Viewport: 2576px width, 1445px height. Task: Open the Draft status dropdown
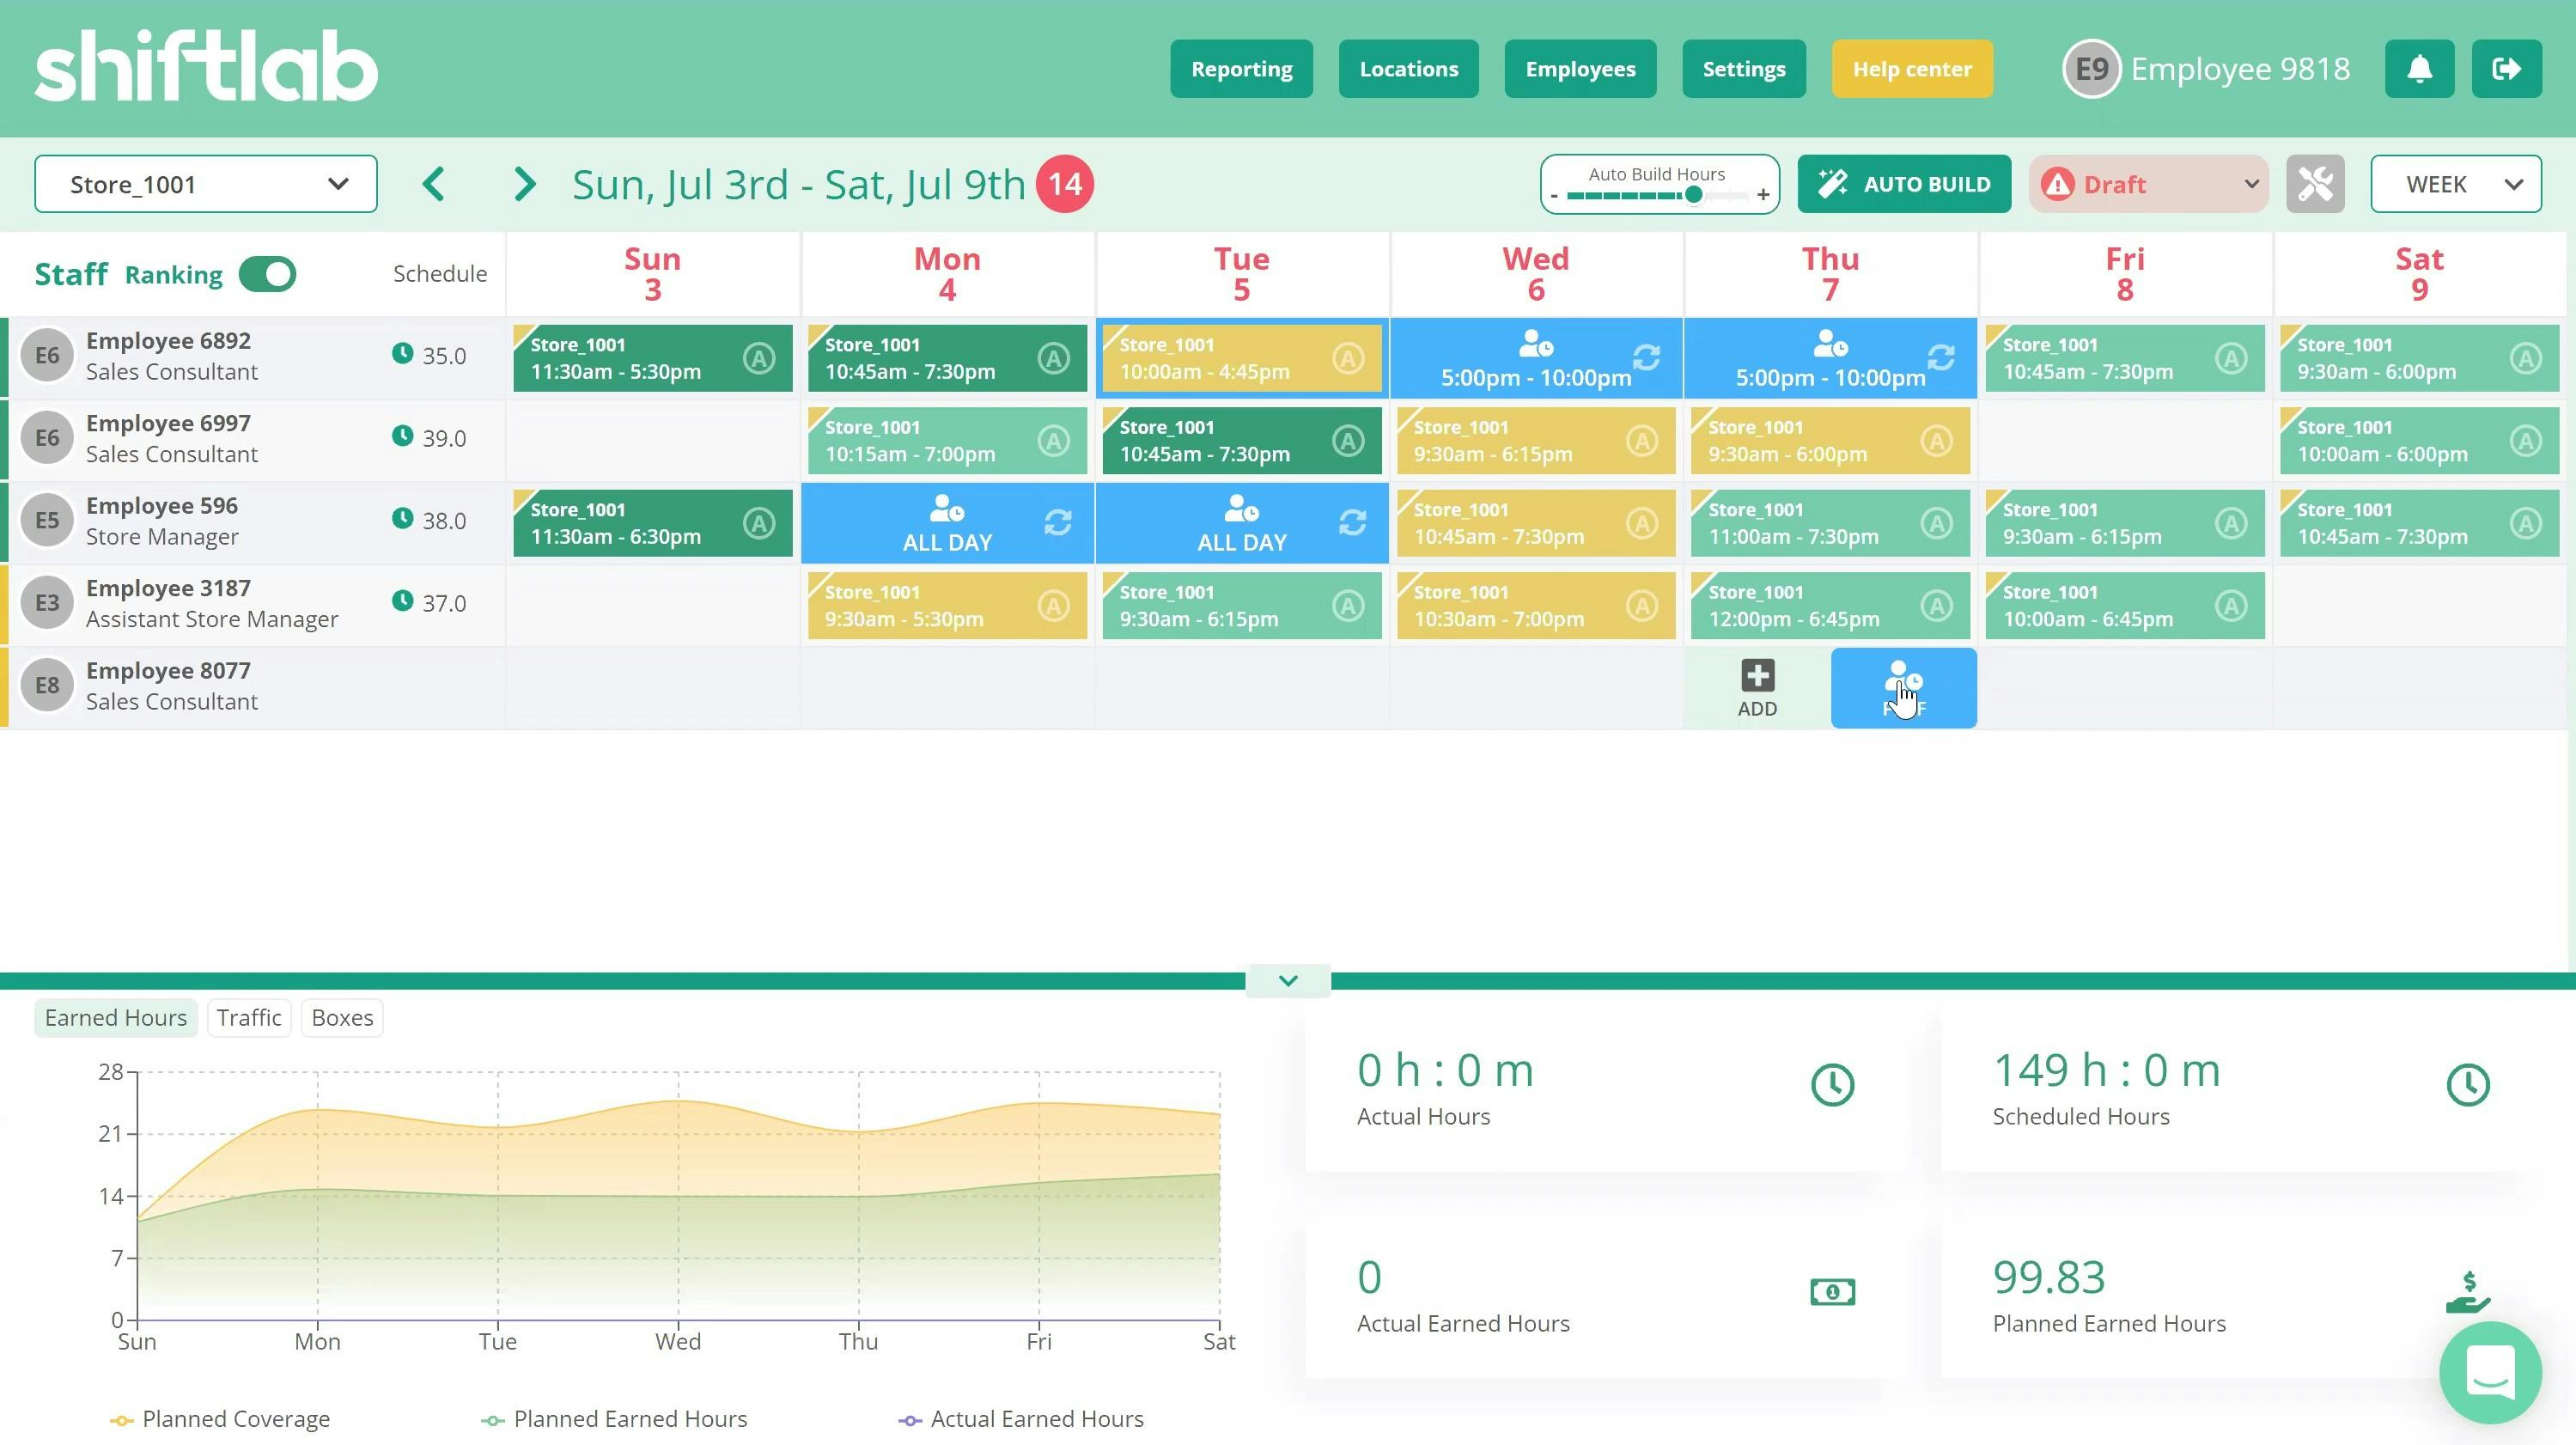point(2147,184)
